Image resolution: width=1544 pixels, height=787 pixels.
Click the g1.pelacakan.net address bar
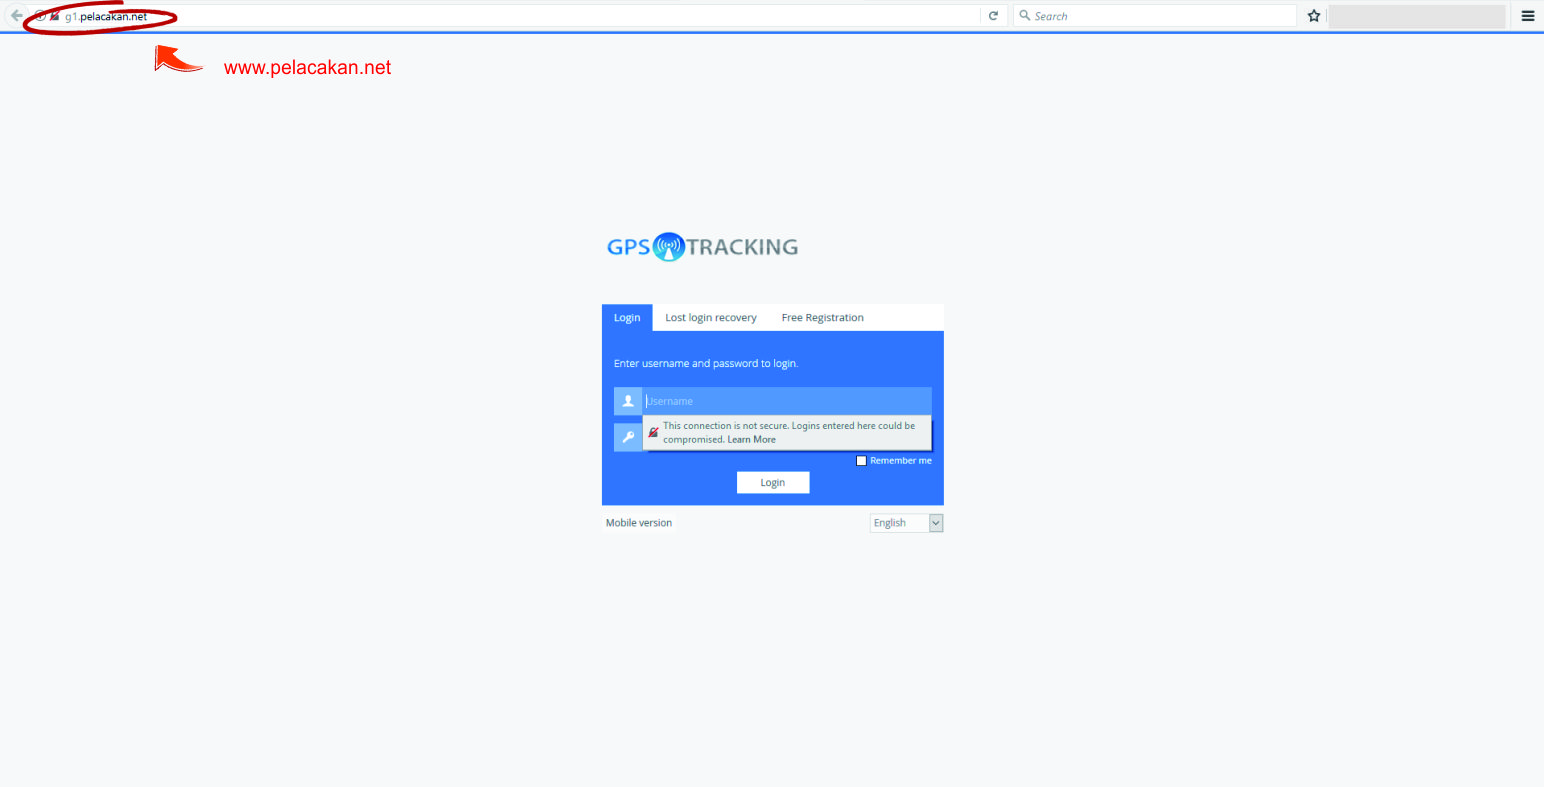pos(500,16)
